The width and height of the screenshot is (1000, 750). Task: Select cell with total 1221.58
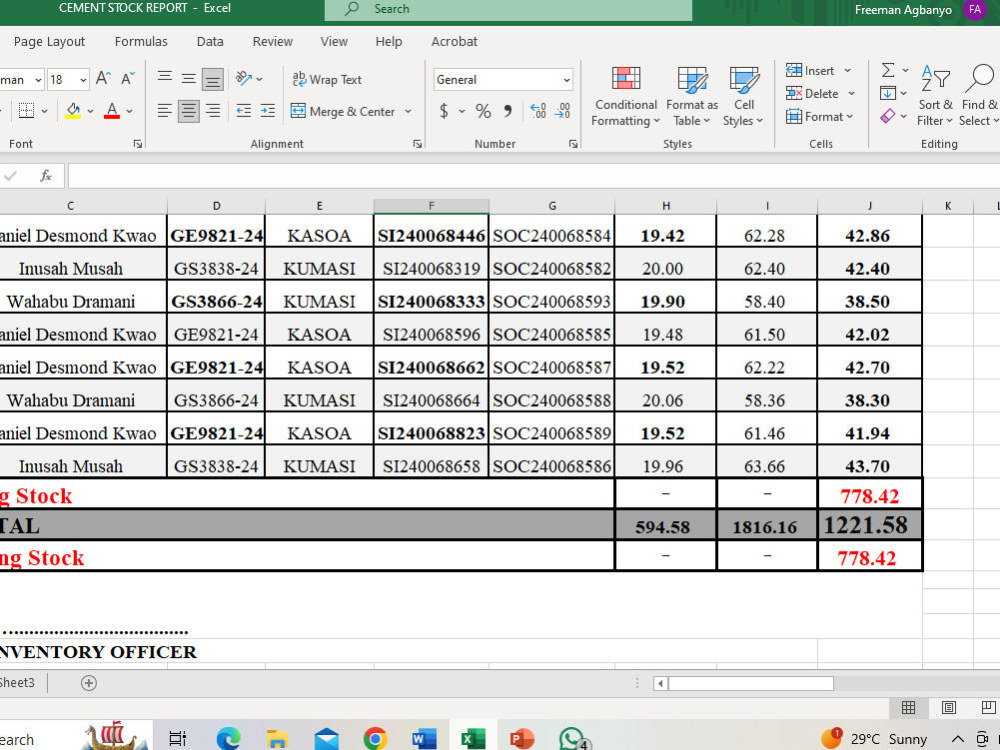(x=869, y=525)
